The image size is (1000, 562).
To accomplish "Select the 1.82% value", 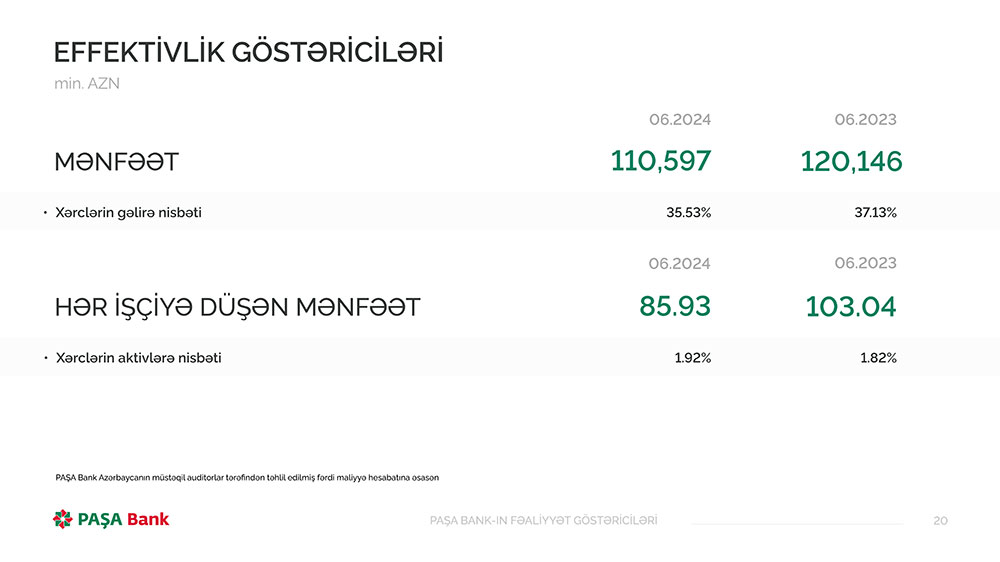I will 878,357.
